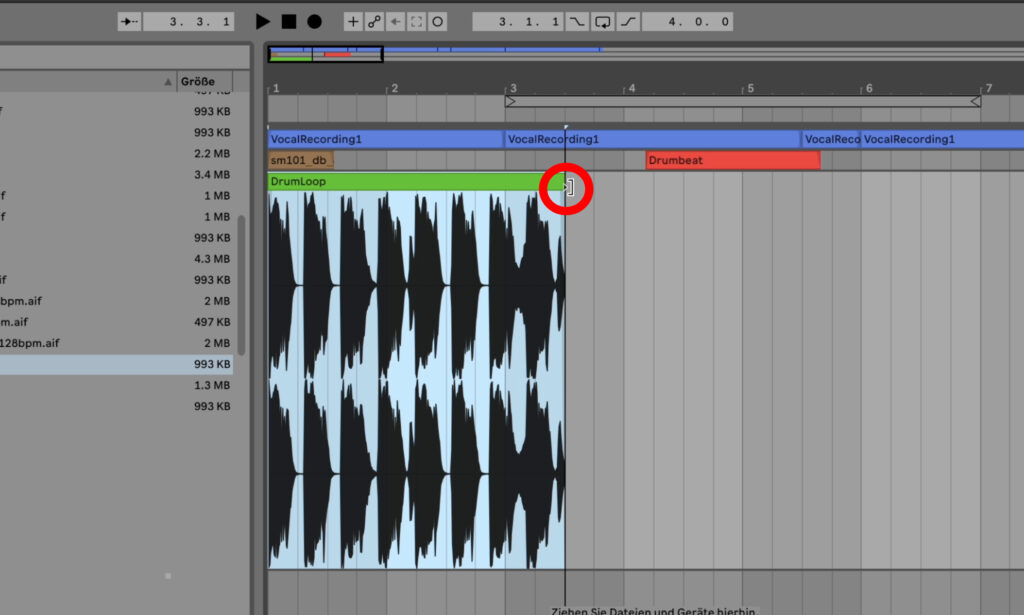Stop playback with the Stop button
Screen dimensions: 1024x615
tap(289, 22)
